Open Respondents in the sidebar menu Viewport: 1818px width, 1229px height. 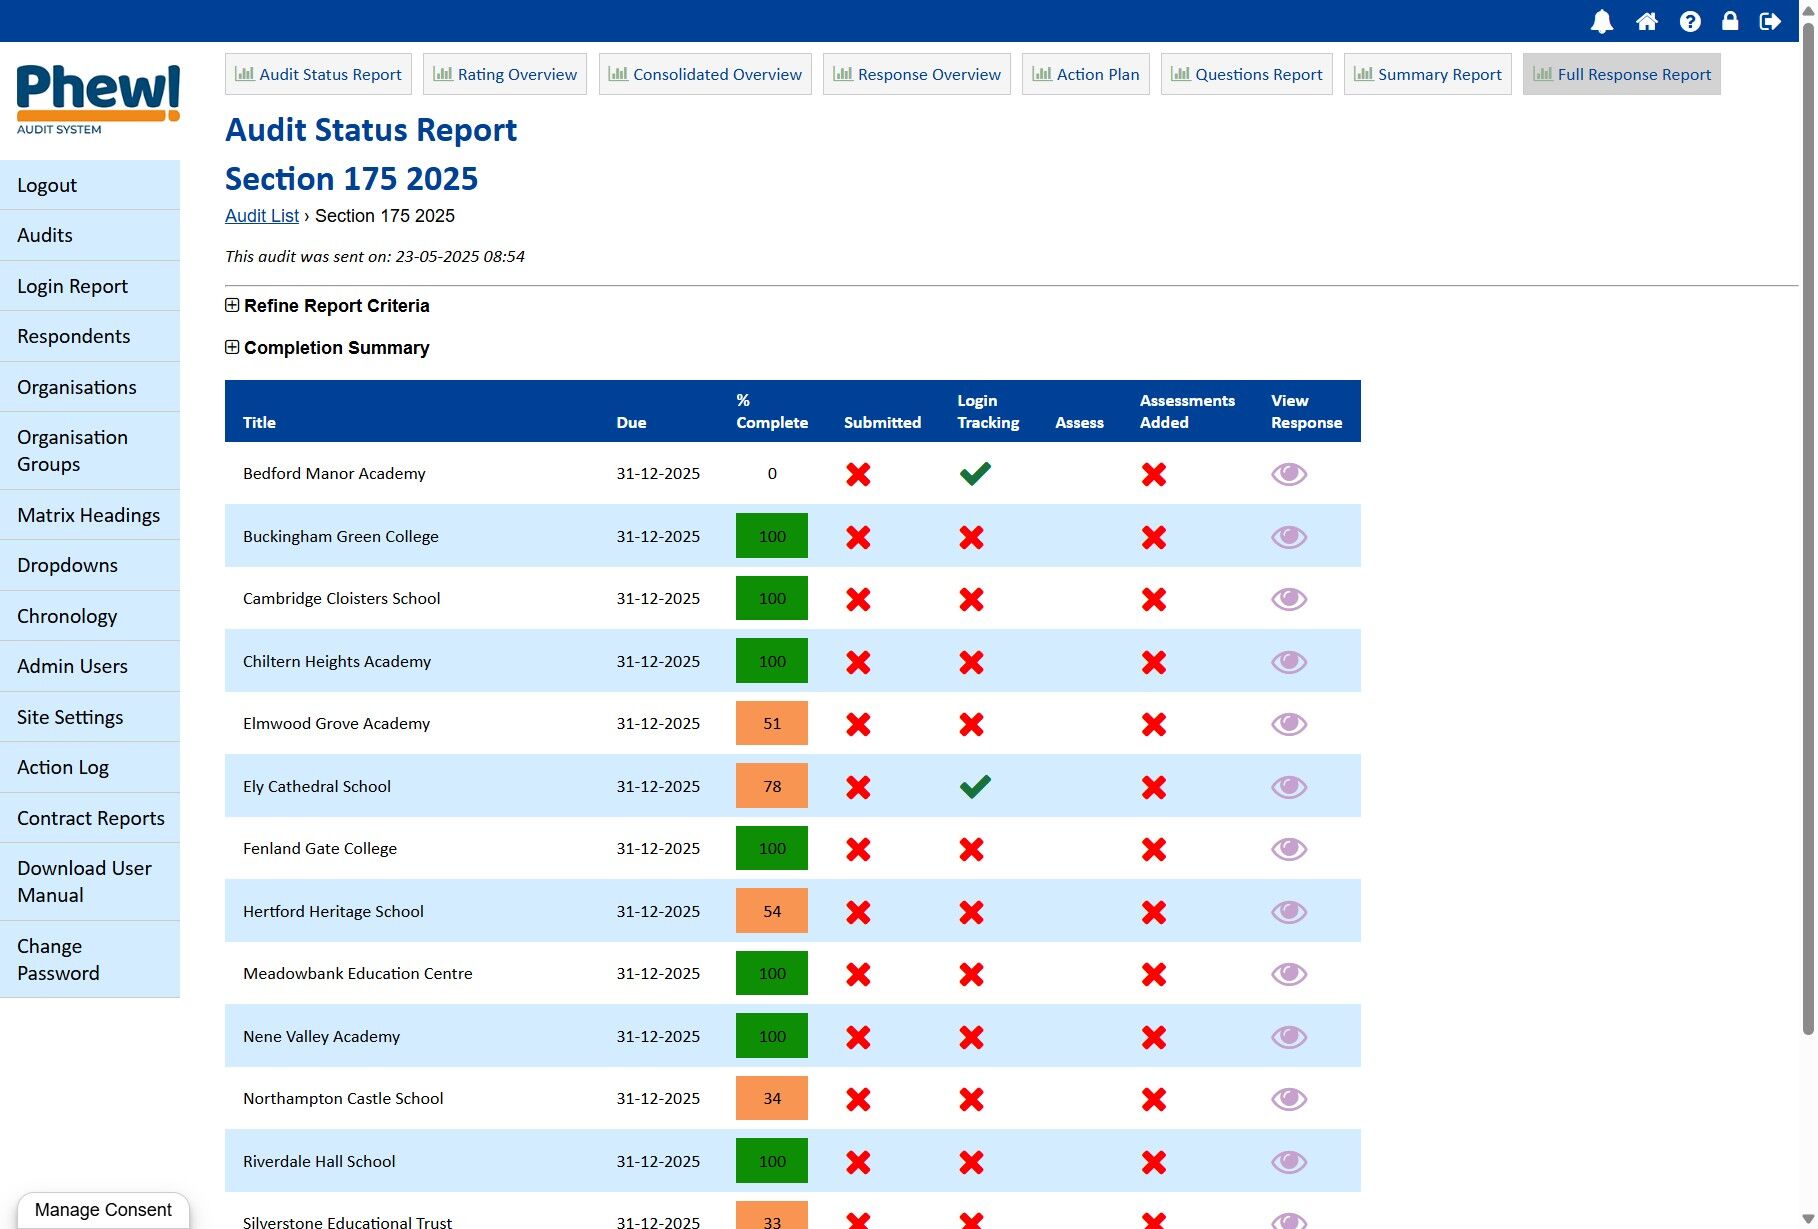[x=74, y=336]
